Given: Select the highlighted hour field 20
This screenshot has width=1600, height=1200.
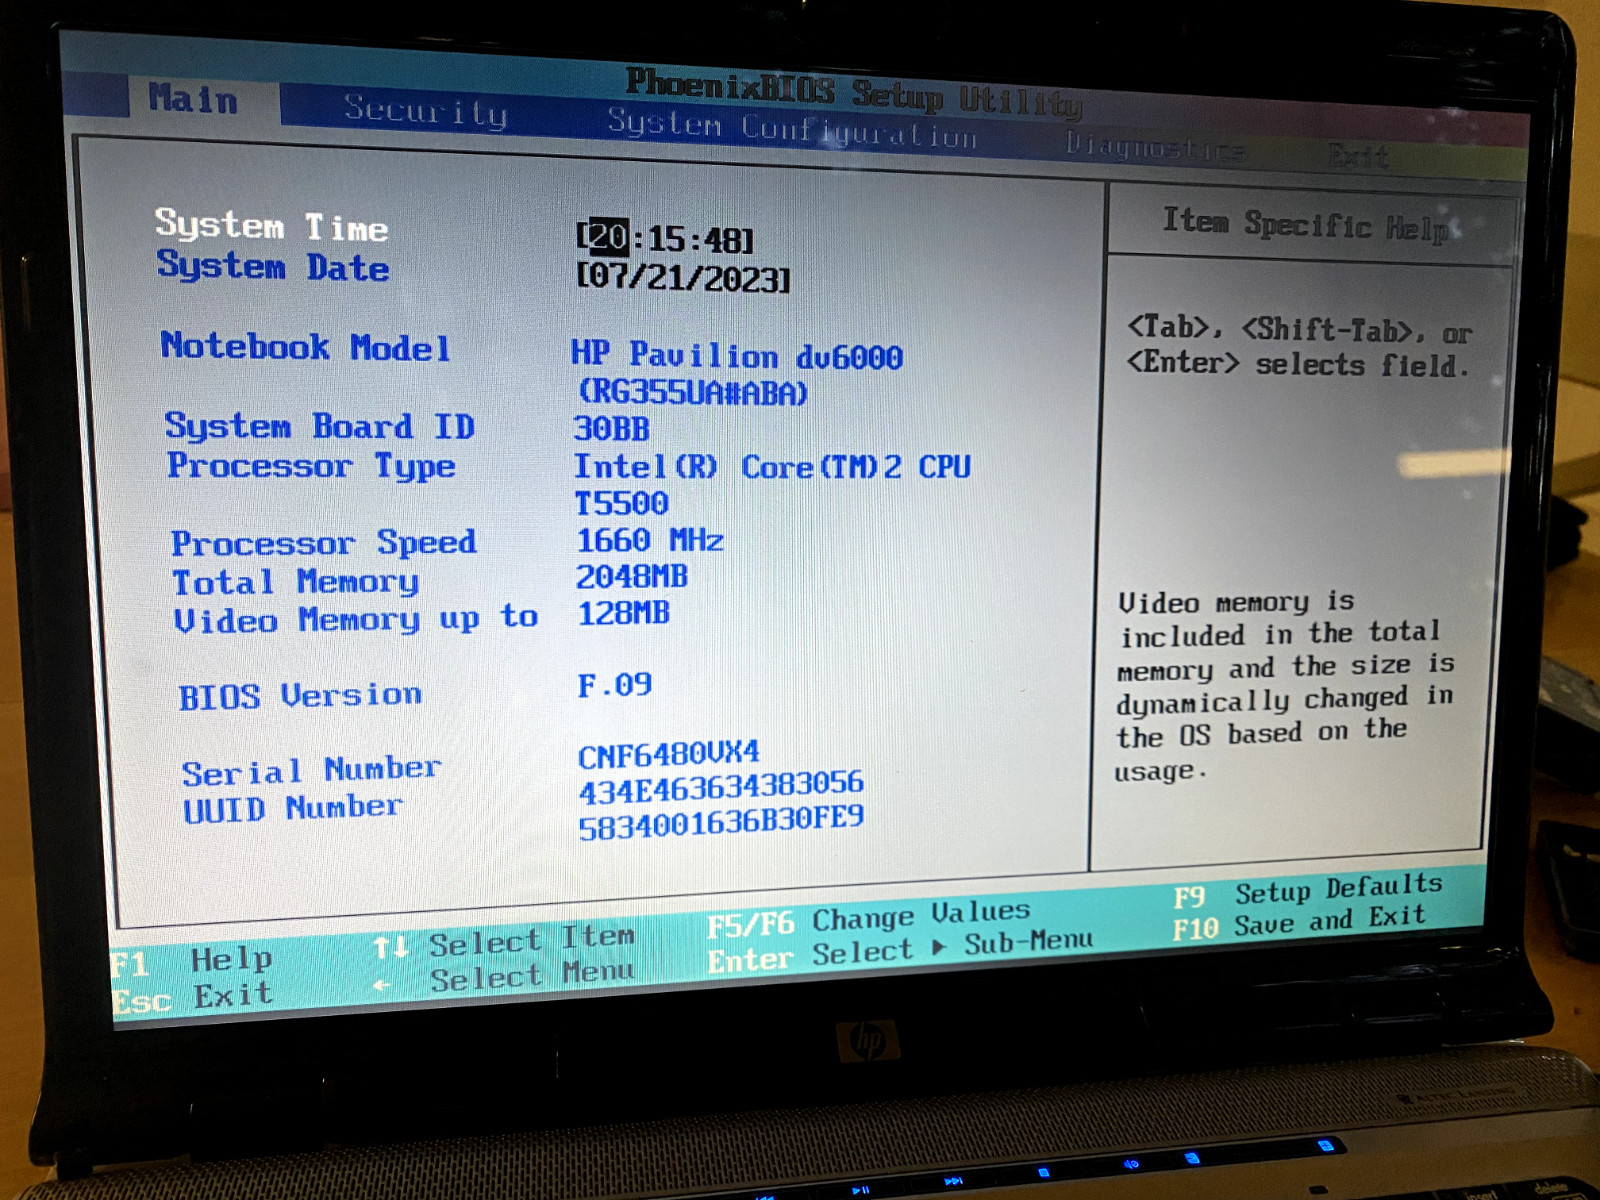Looking at the screenshot, I should click(608, 236).
